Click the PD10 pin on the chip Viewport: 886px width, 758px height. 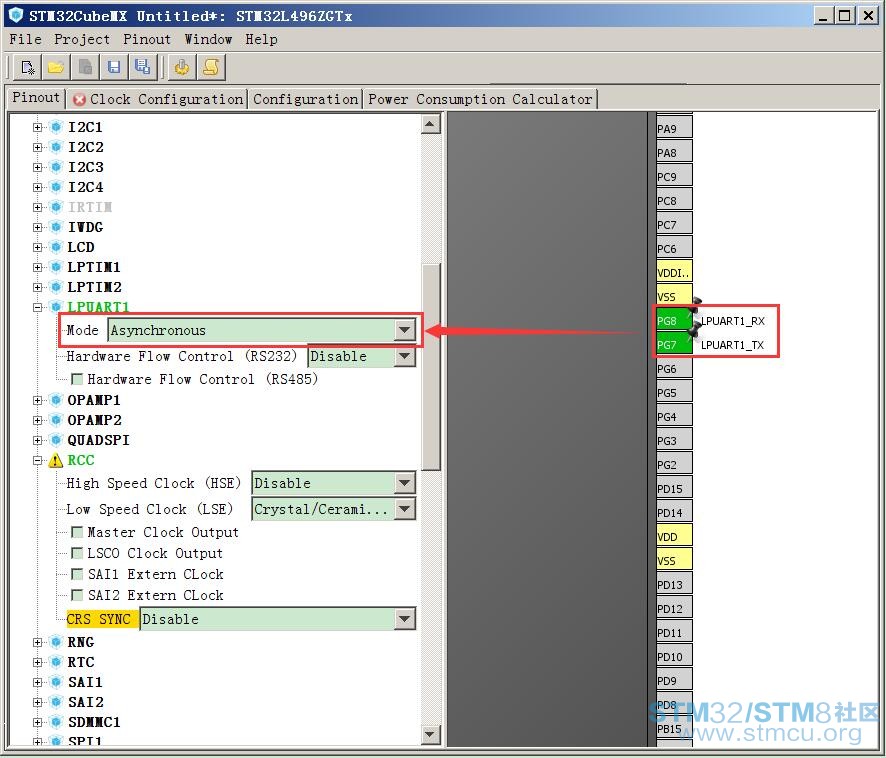(674, 656)
